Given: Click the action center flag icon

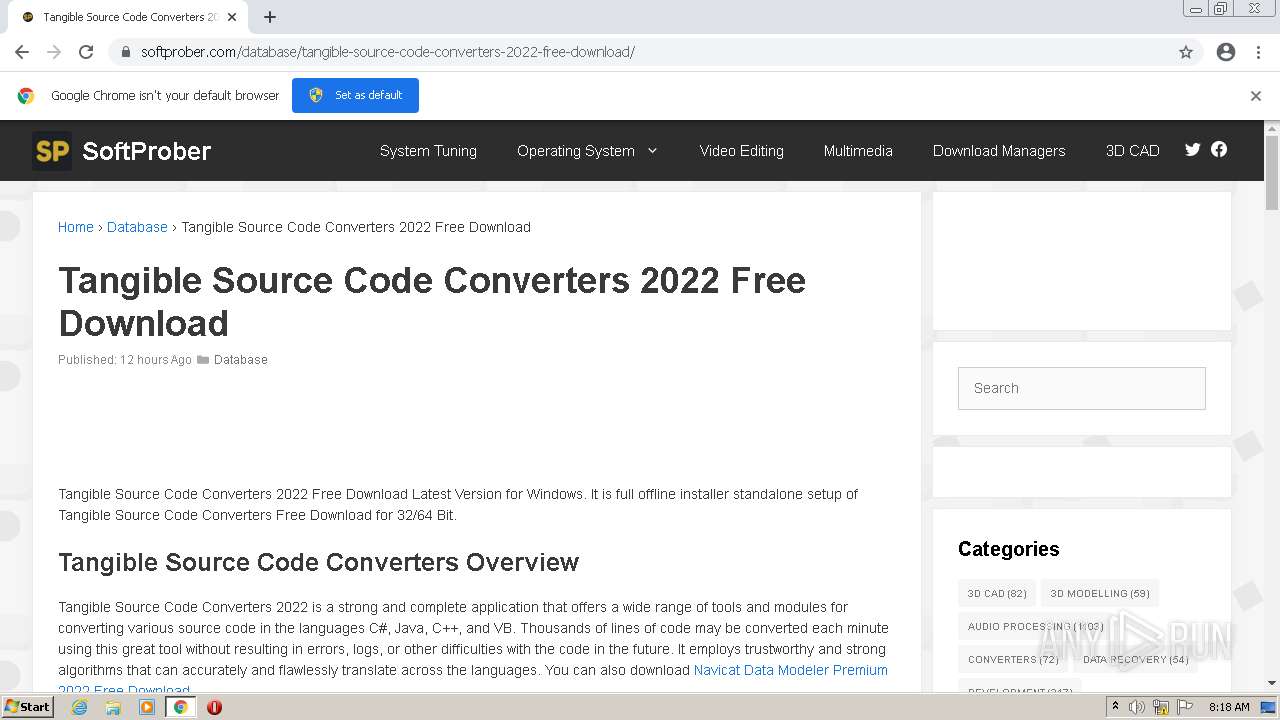Looking at the screenshot, I should click(x=1185, y=707).
